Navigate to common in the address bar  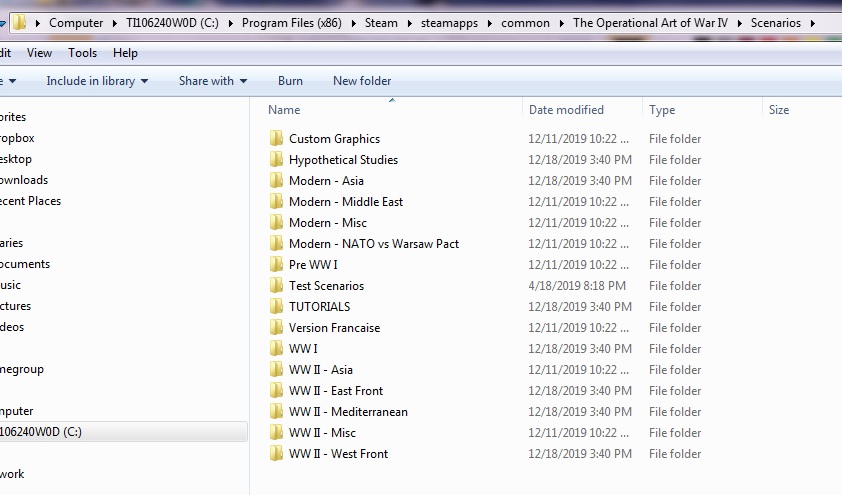click(x=525, y=23)
